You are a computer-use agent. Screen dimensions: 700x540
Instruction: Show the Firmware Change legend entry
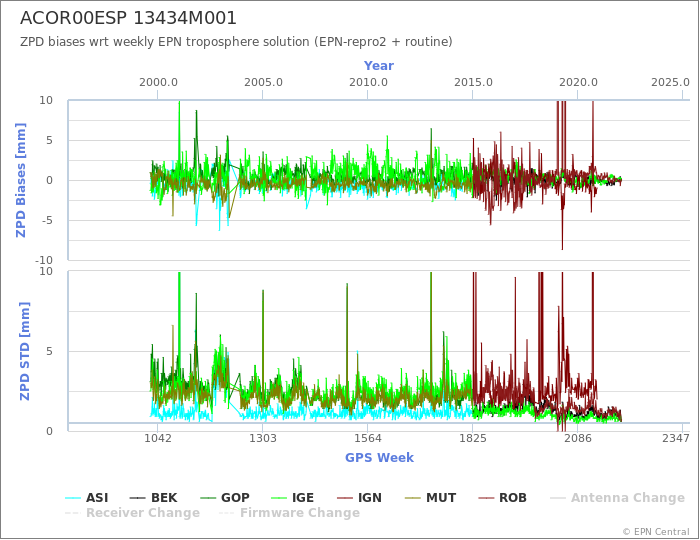(x=289, y=513)
